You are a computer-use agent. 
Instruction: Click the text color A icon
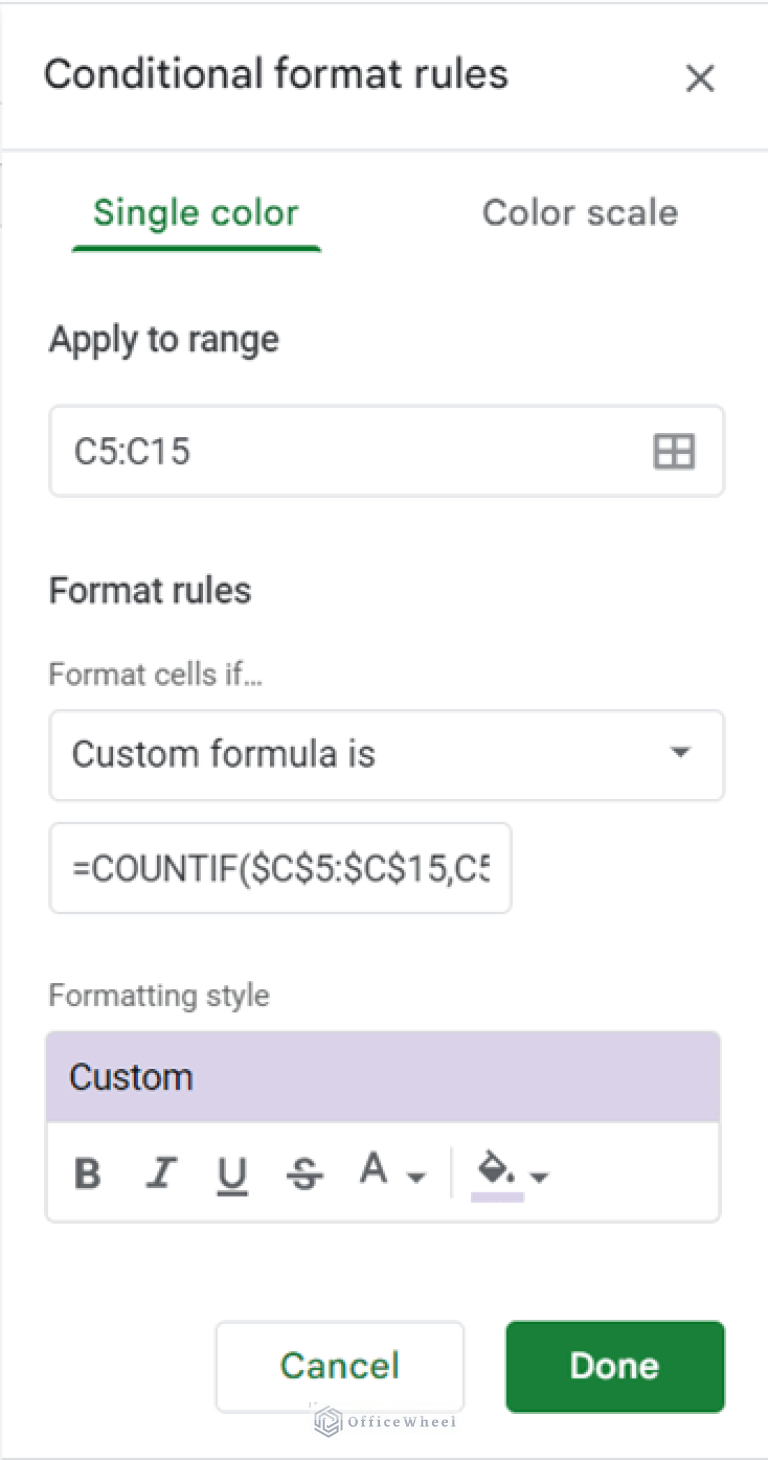(374, 1168)
